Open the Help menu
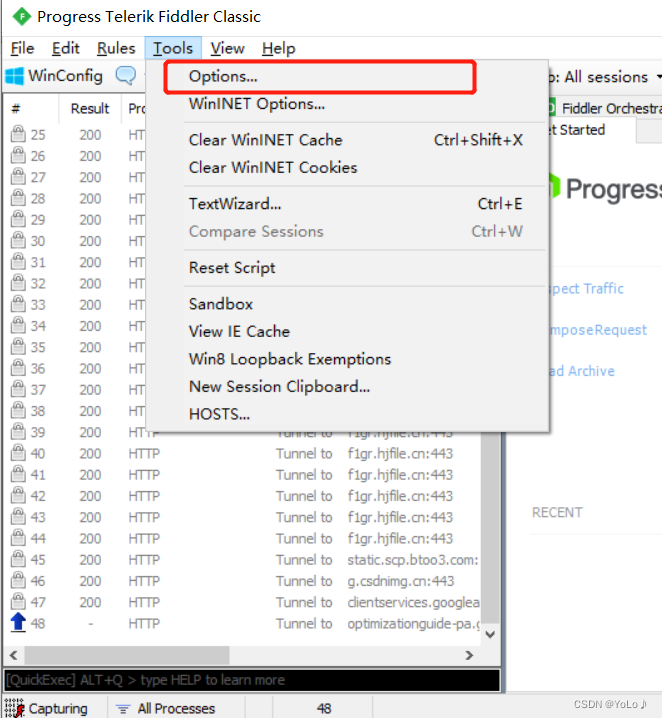Image resolution: width=662 pixels, height=718 pixels. [x=278, y=48]
